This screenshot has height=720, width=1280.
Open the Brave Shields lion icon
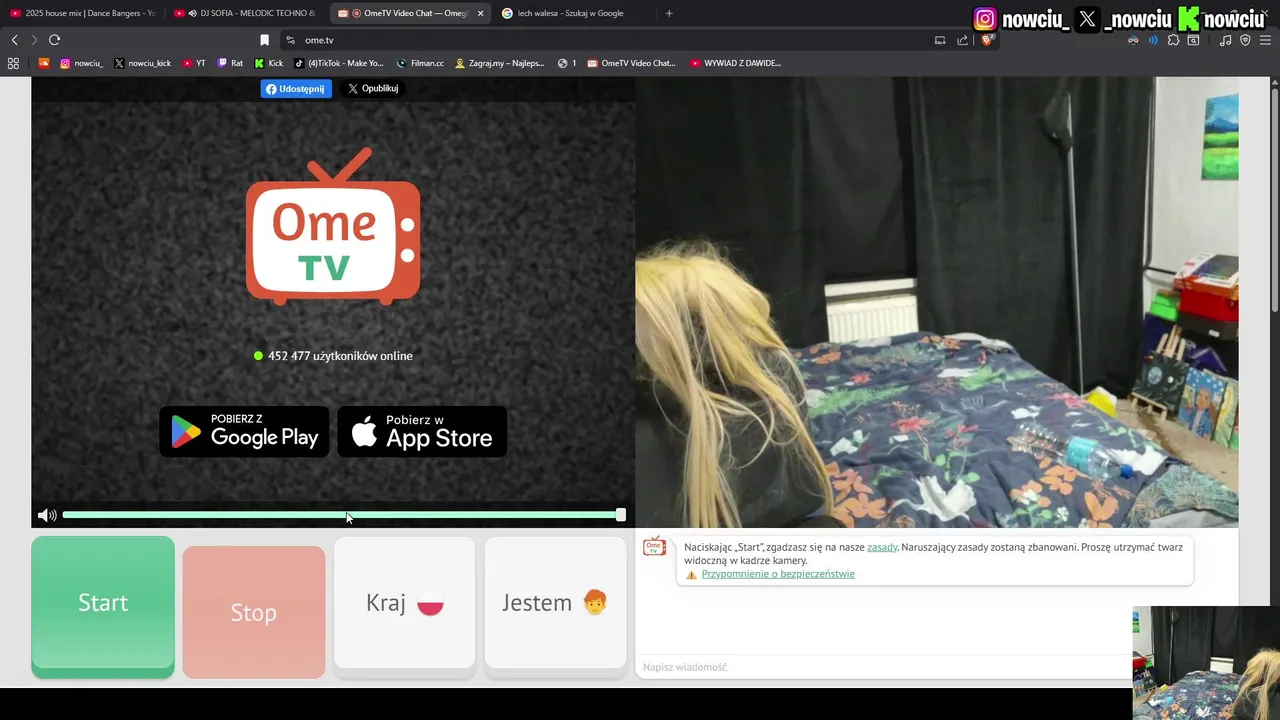(987, 40)
